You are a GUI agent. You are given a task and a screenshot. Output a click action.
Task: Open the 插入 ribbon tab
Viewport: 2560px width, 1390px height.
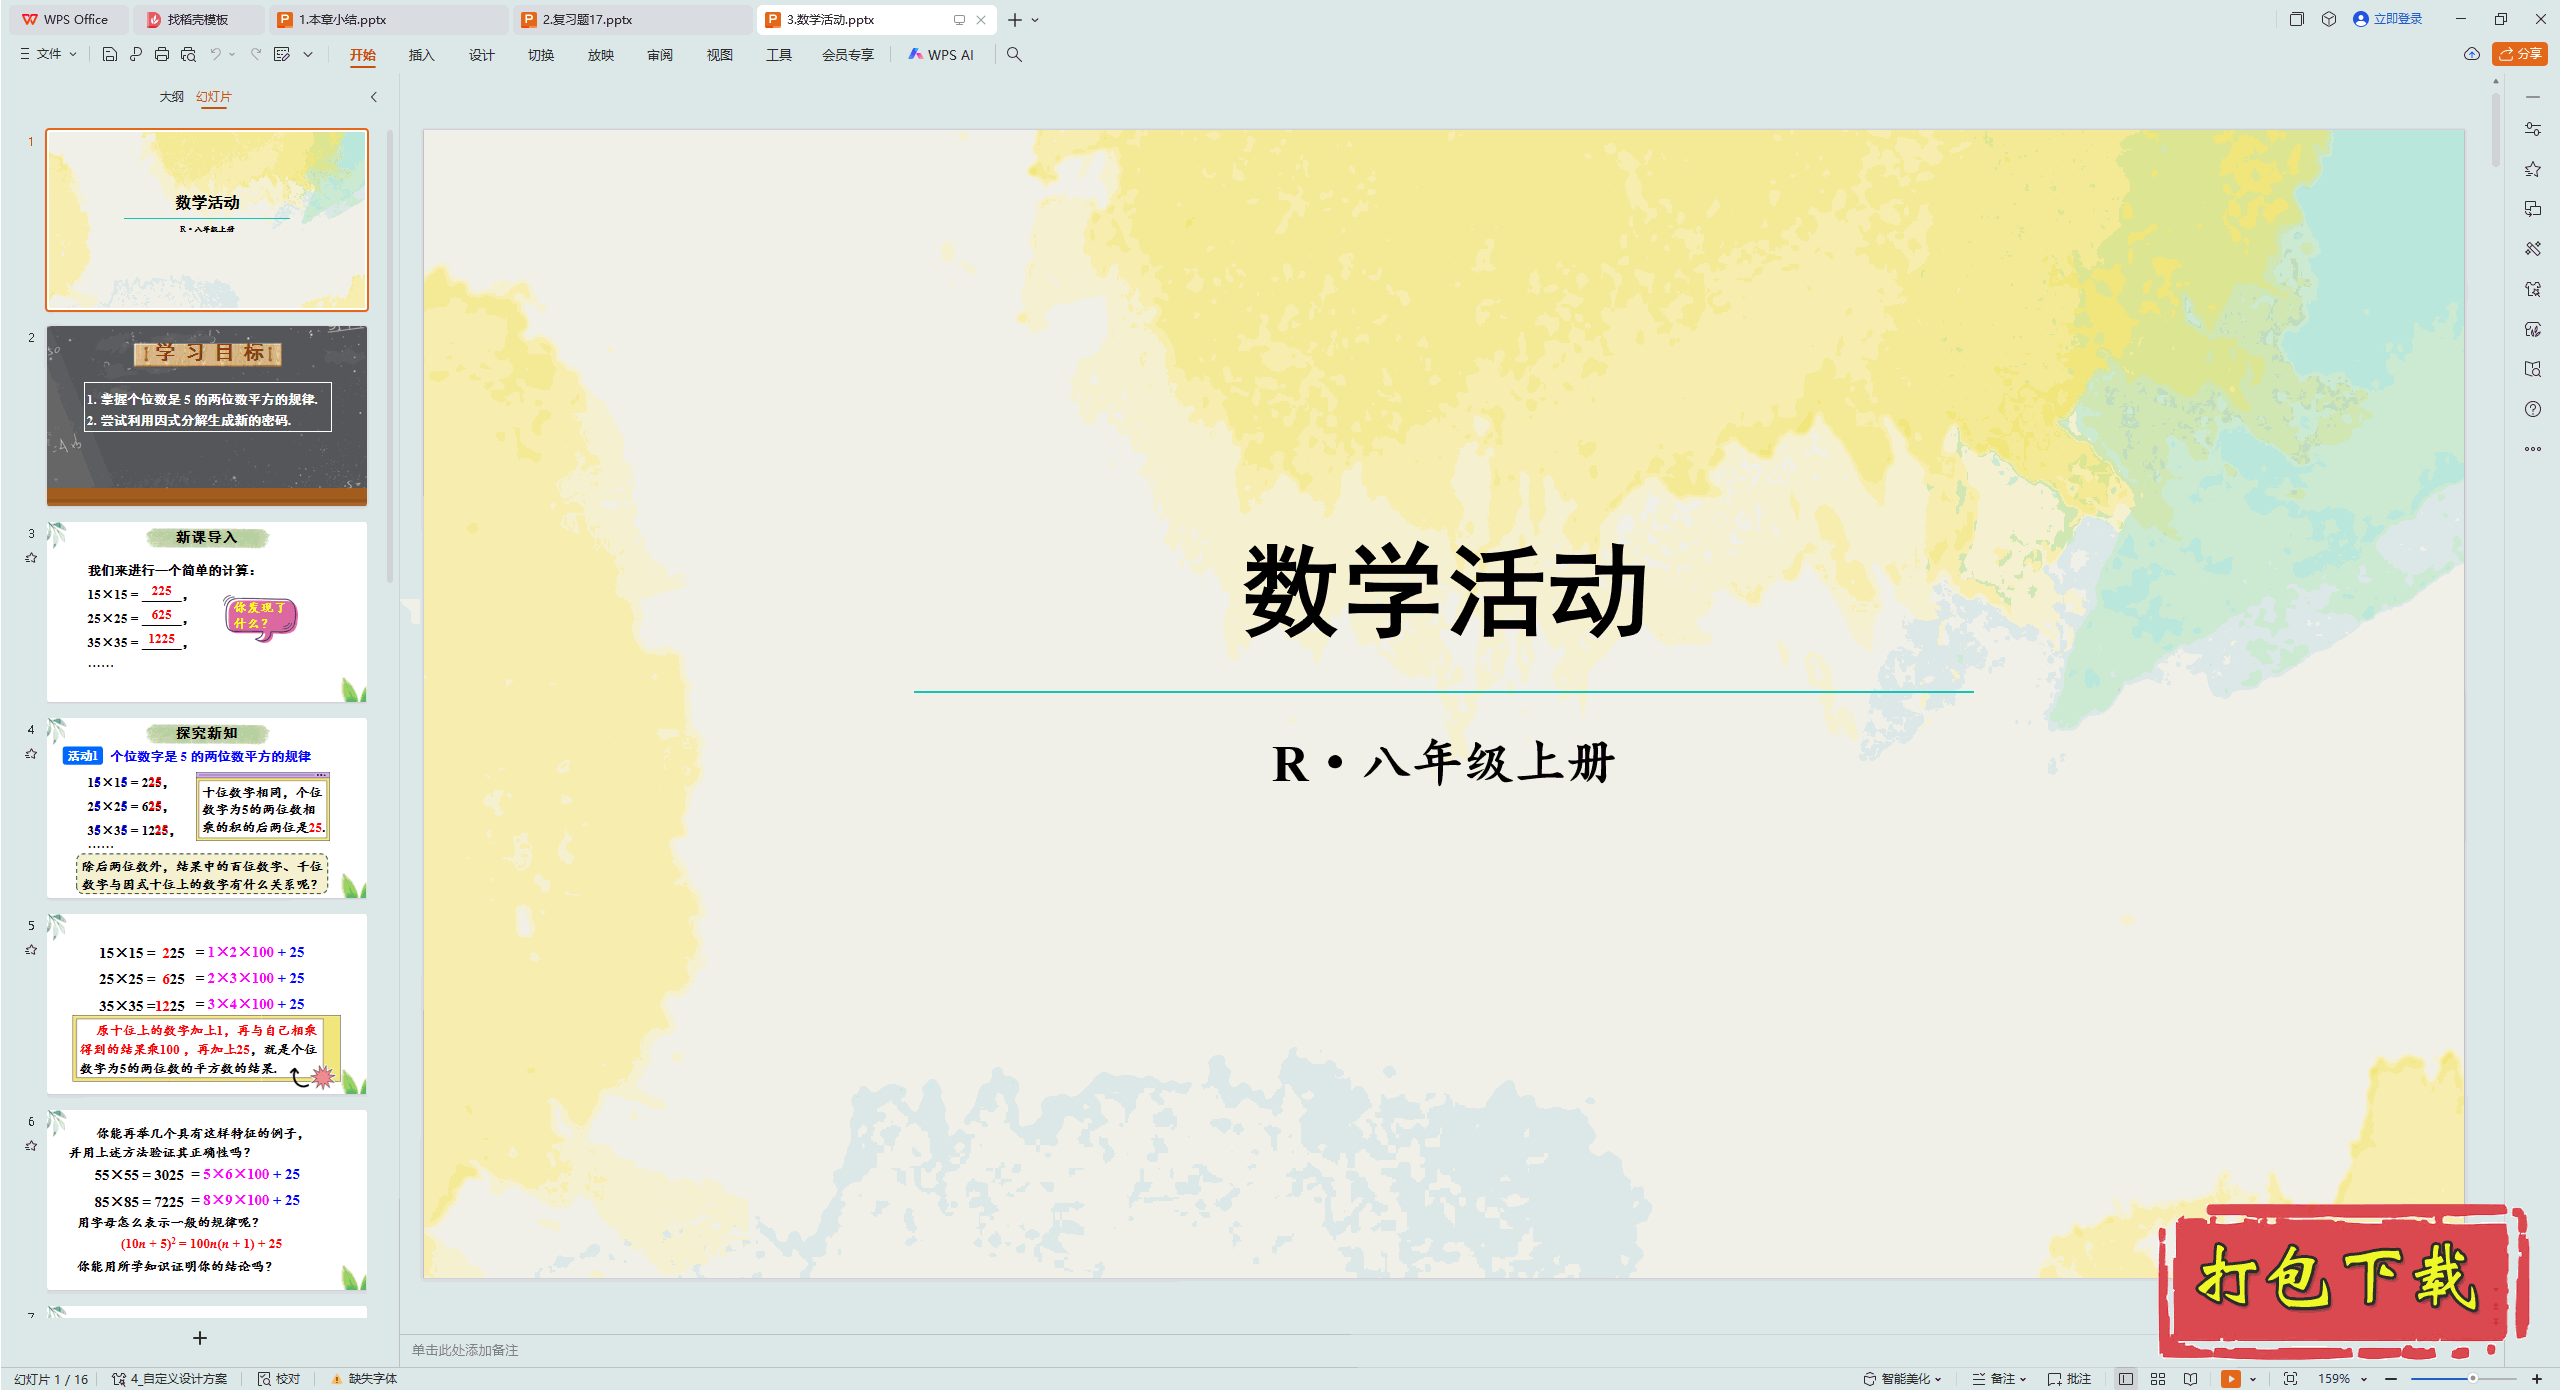422,55
